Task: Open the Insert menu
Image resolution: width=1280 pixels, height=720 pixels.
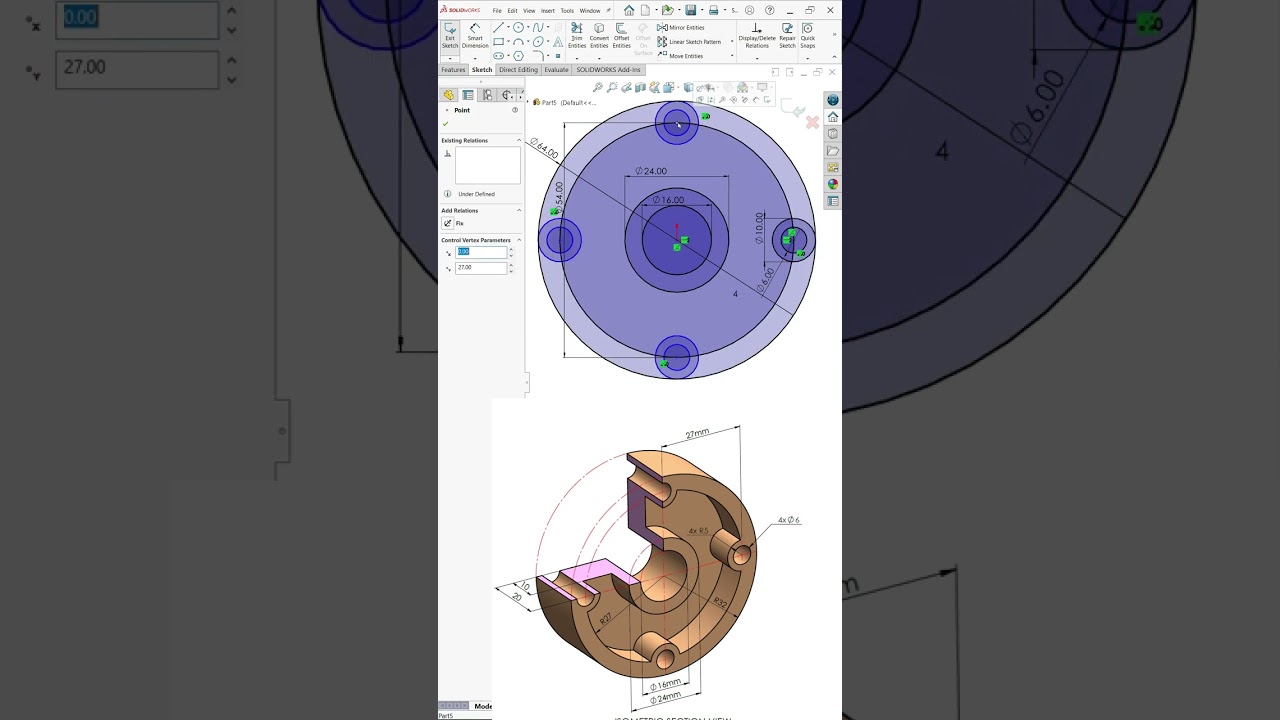Action: [548, 11]
